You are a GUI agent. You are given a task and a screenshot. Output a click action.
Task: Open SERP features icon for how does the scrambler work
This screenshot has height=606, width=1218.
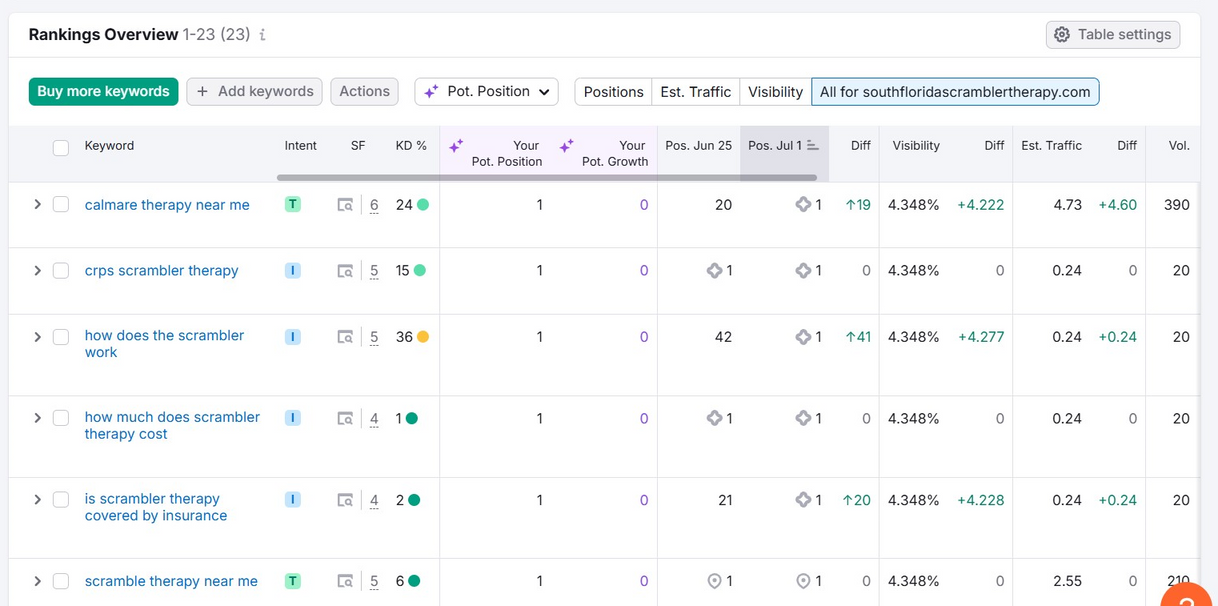tap(345, 337)
